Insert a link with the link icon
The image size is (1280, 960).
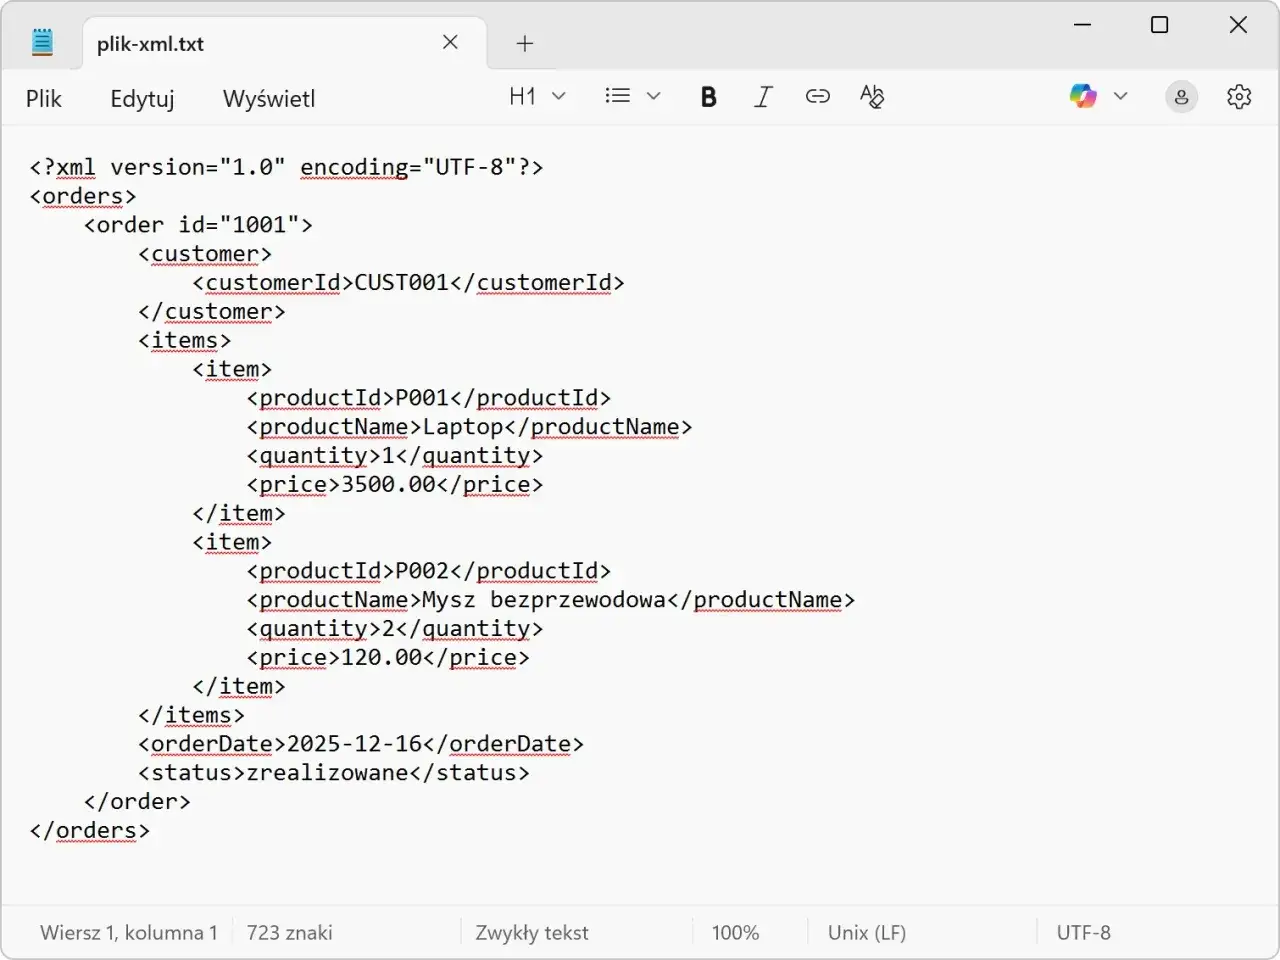tap(818, 96)
